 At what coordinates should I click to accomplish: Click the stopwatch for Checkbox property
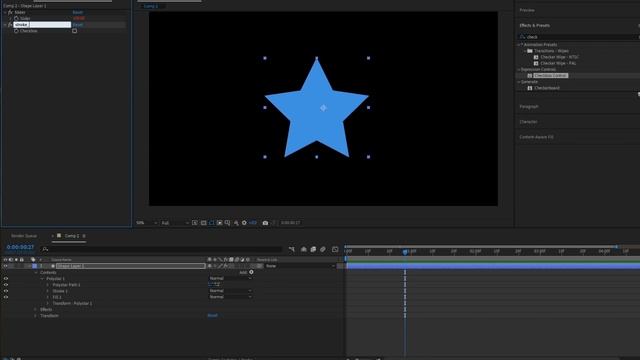[16, 31]
